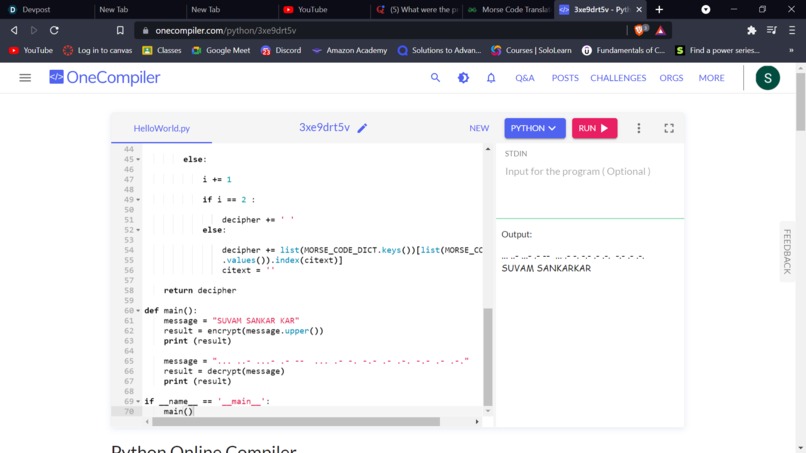Reload the page
The width and height of the screenshot is (806, 453).
pos(54,30)
